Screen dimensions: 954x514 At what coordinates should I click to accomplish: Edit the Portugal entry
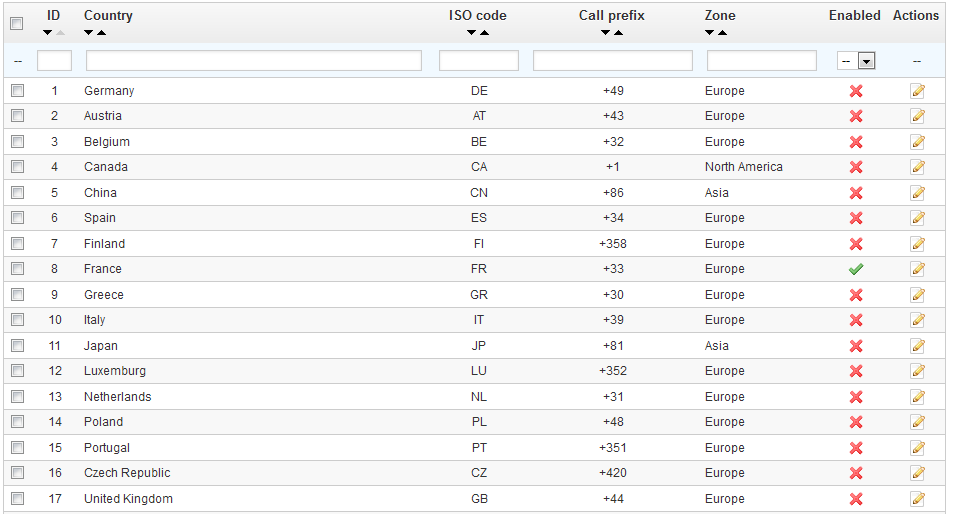pos(917,449)
